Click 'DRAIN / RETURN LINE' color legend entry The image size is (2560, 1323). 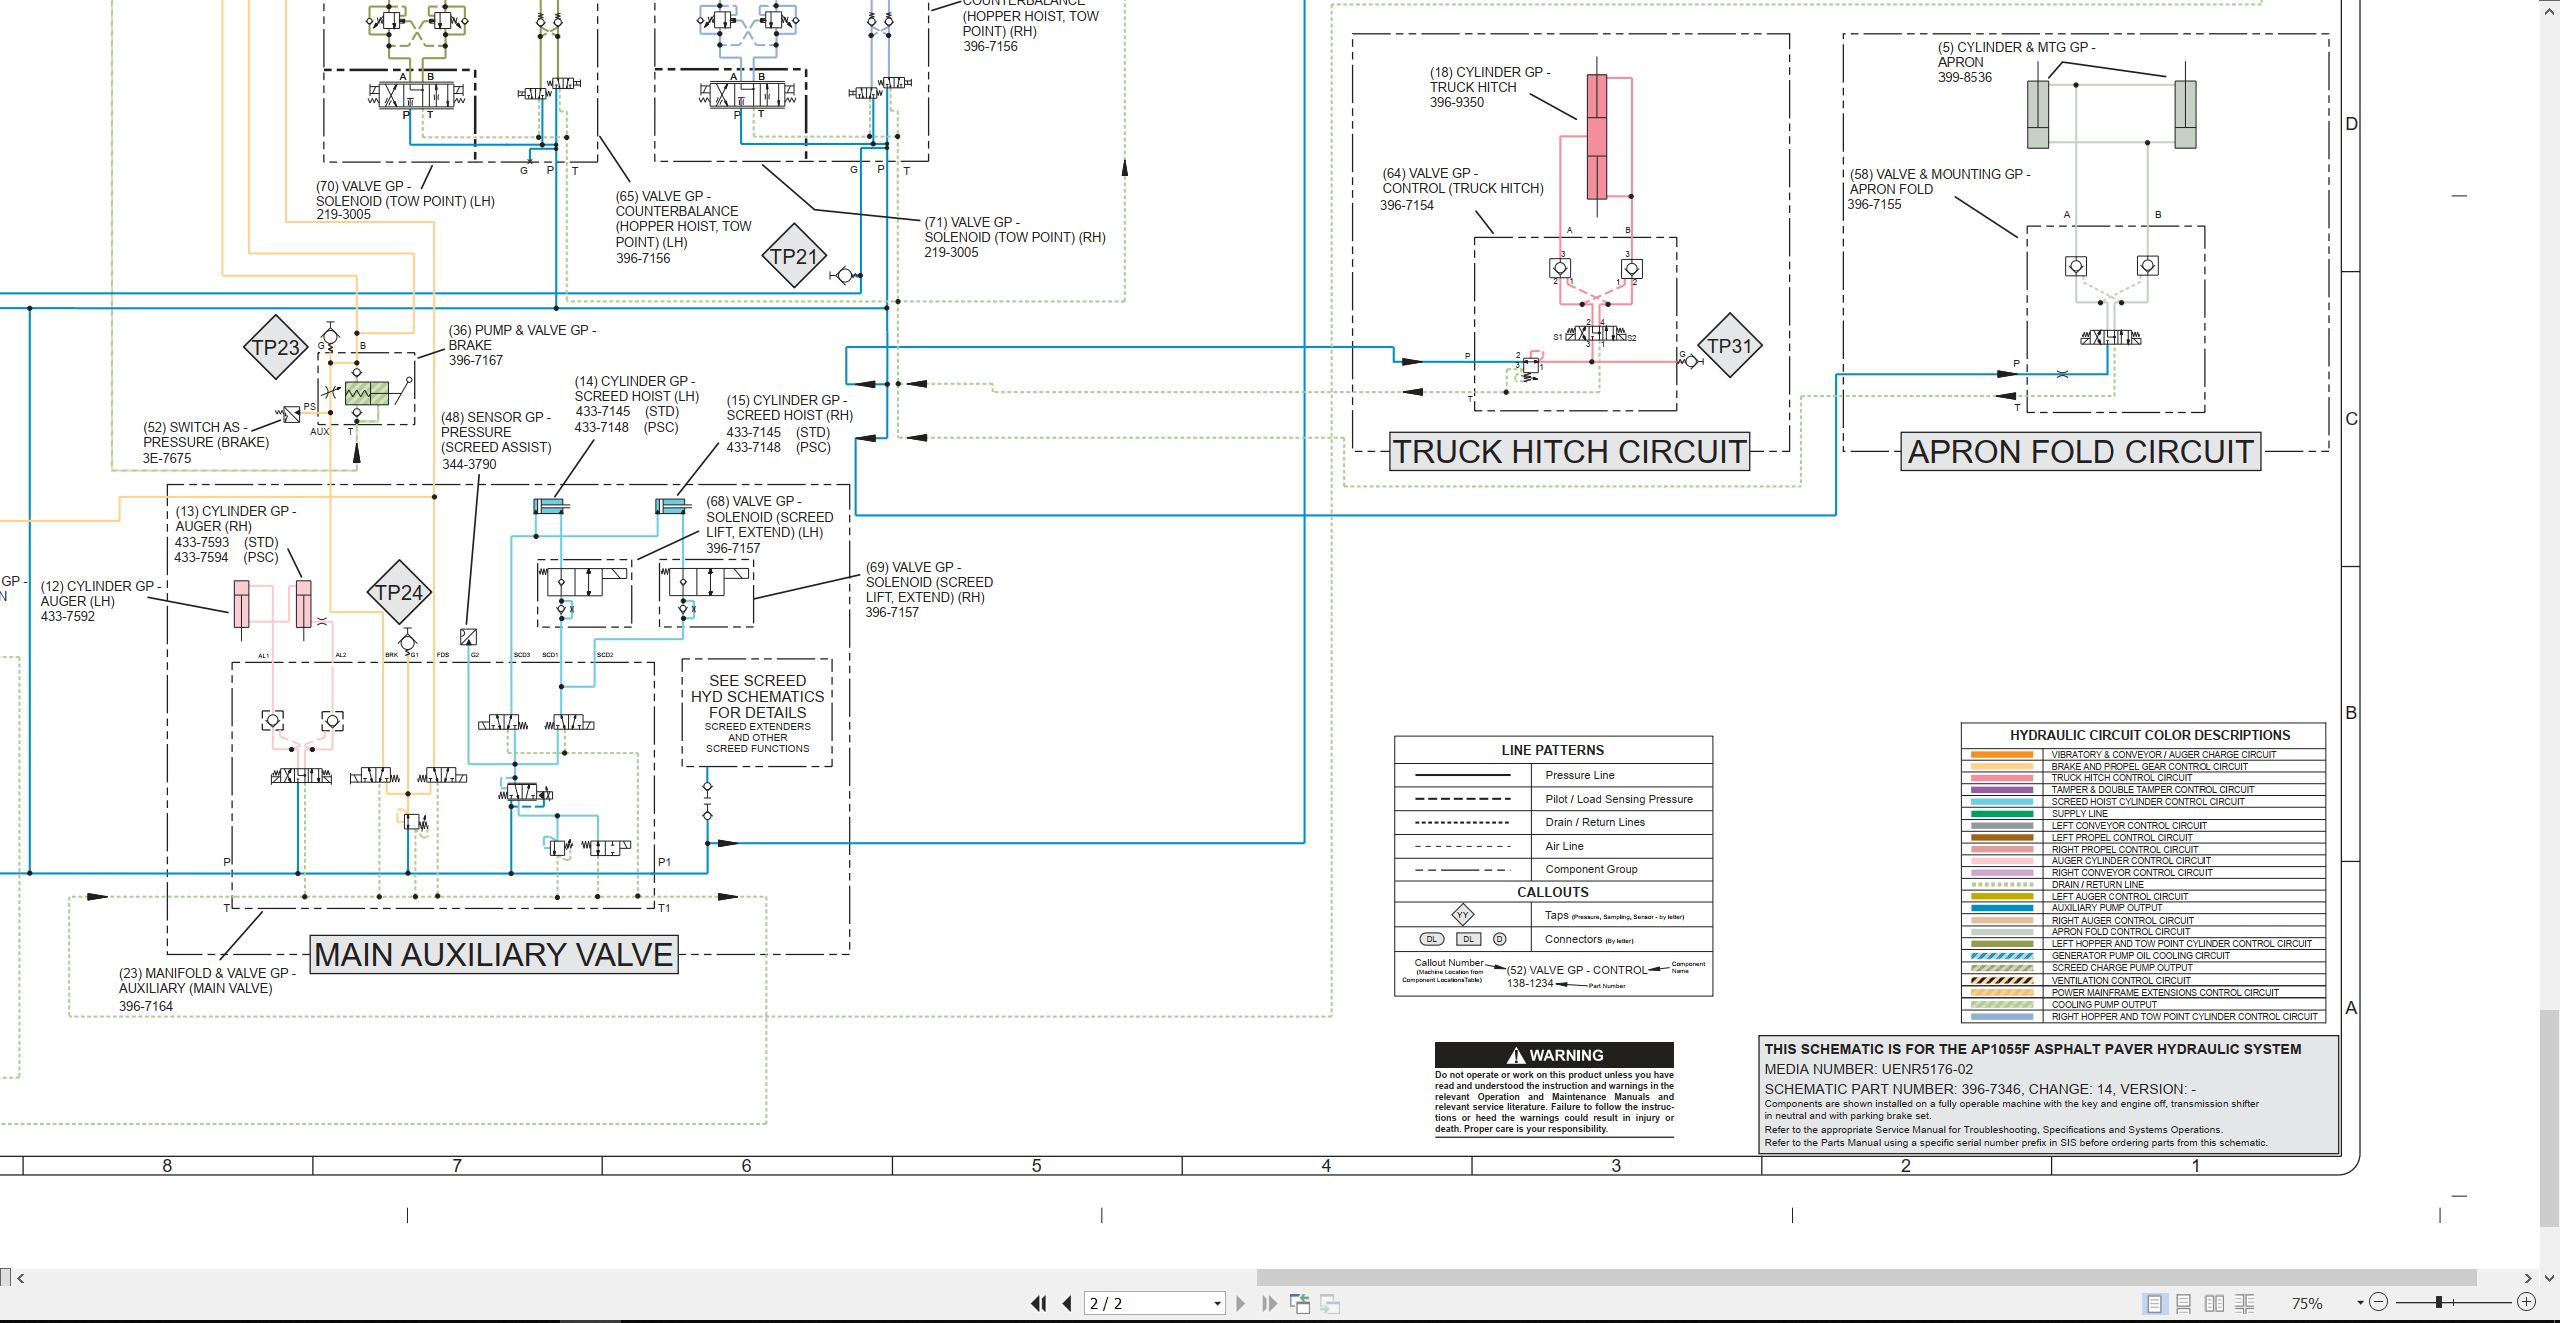tap(2143, 884)
